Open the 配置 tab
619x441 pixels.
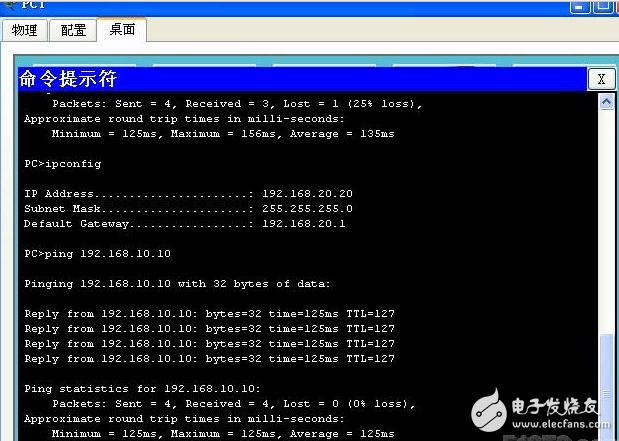[x=73, y=30]
